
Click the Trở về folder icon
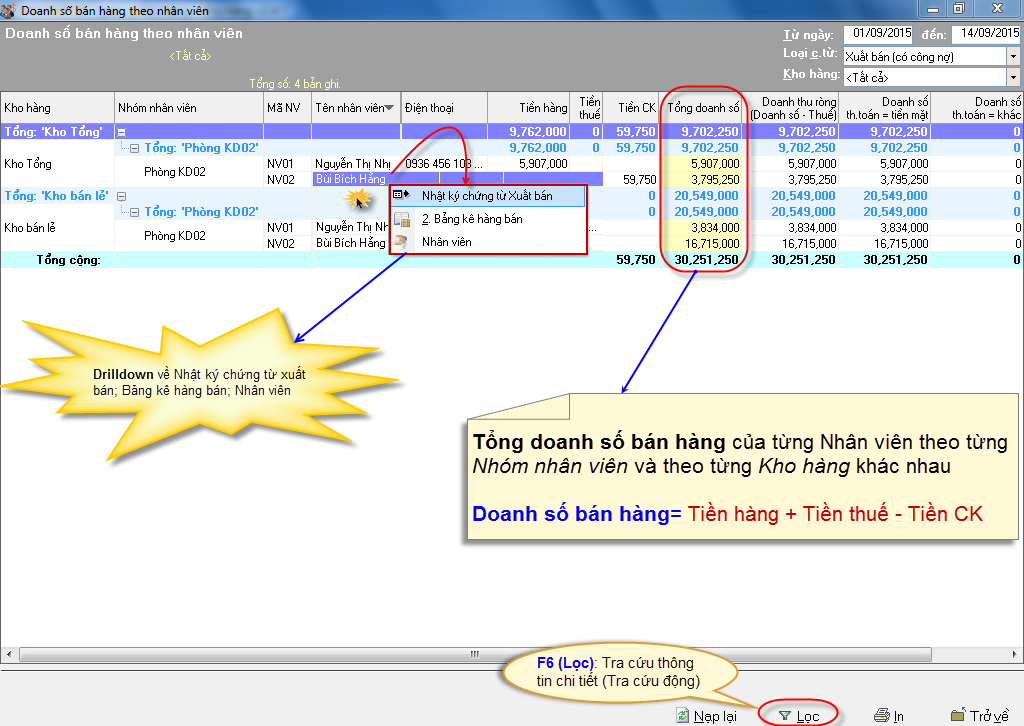[x=957, y=716]
